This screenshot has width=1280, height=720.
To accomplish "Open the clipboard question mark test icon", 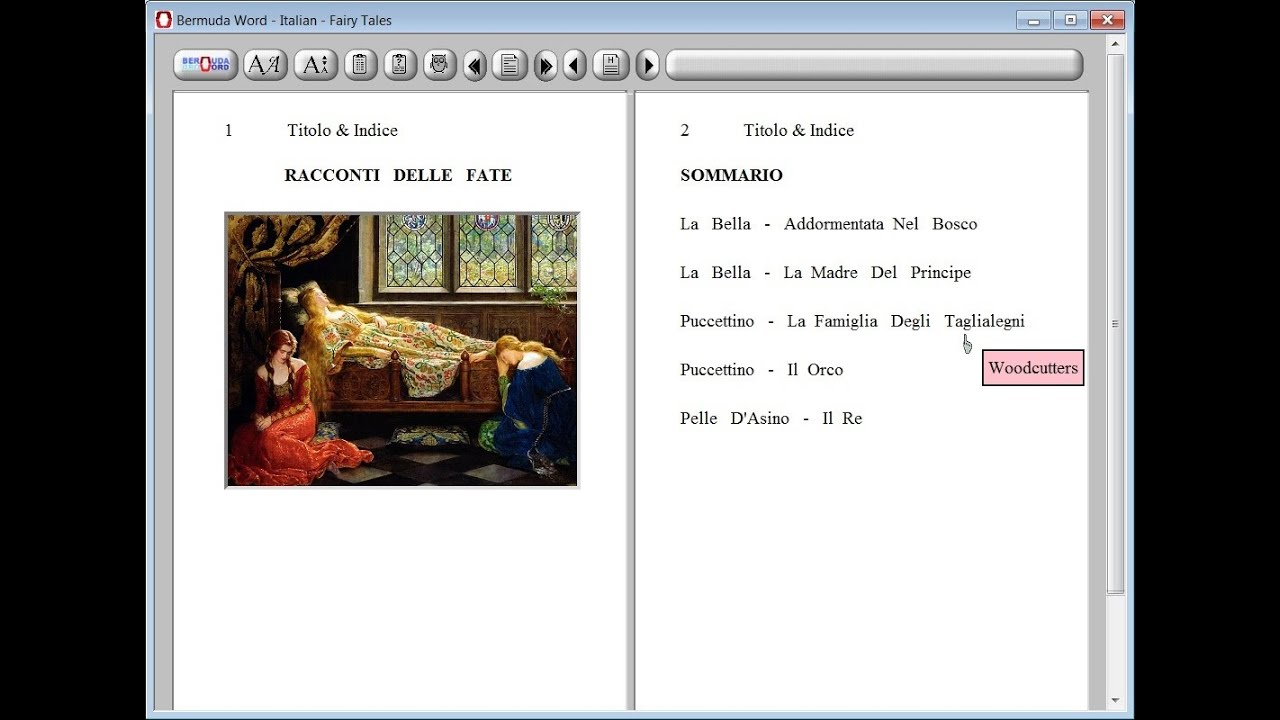I will [x=399, y=65].
